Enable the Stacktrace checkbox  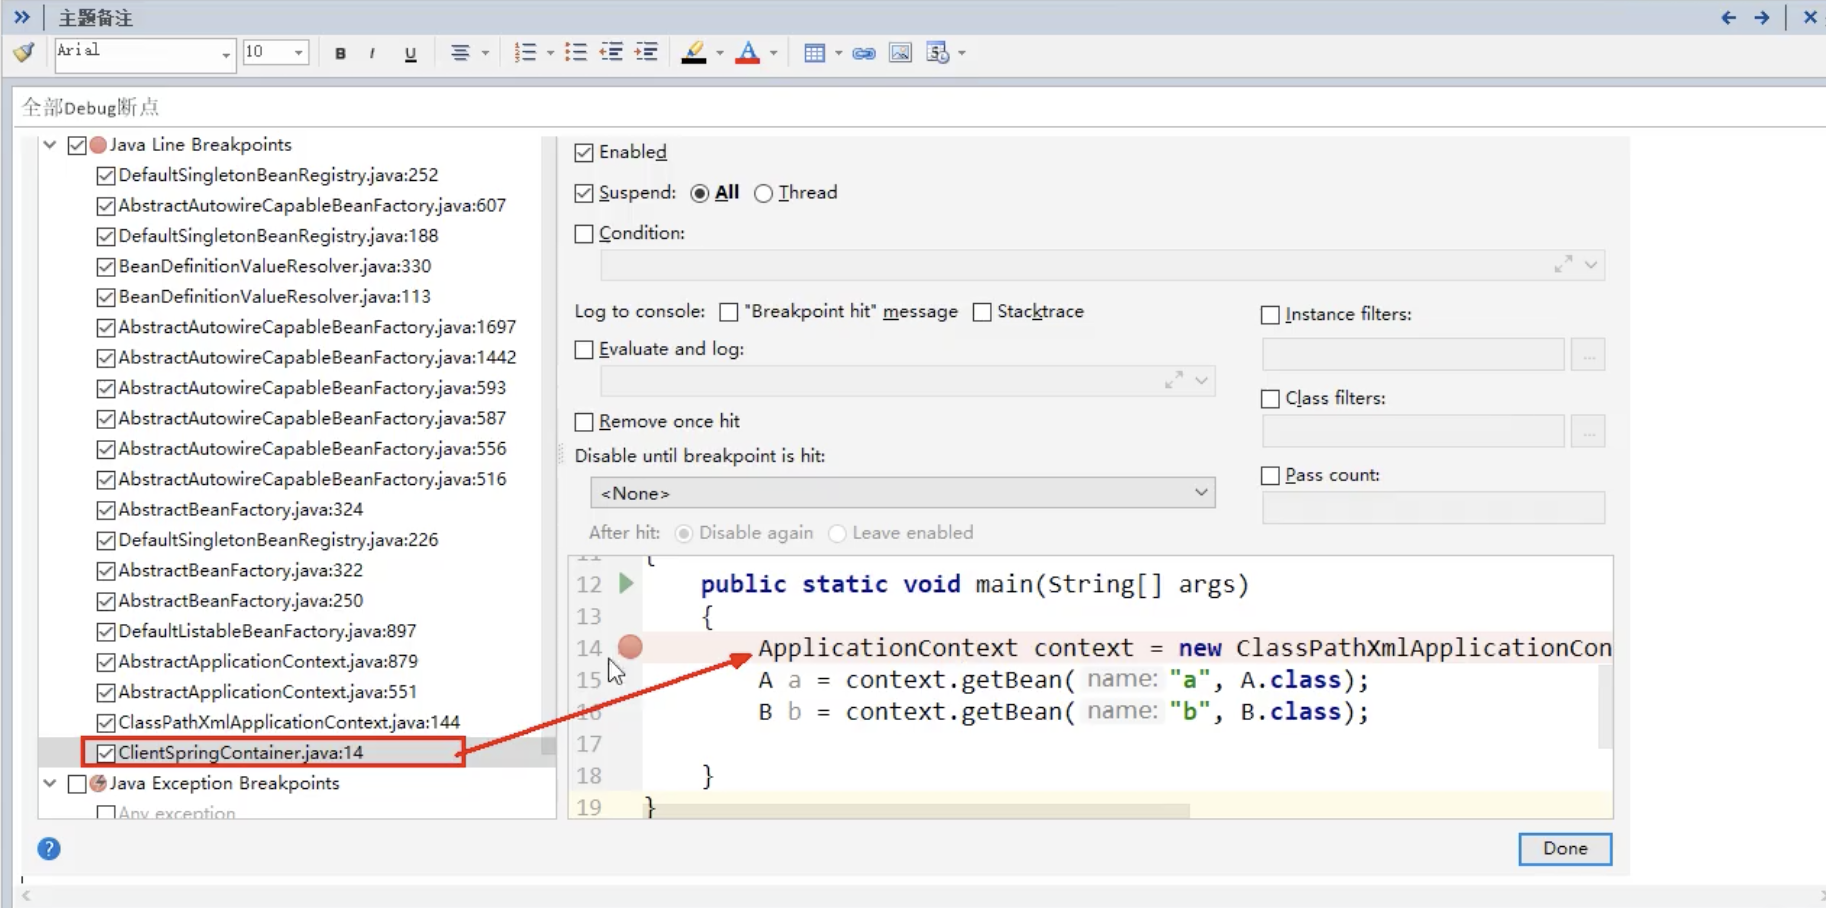(x=982, y=312)
